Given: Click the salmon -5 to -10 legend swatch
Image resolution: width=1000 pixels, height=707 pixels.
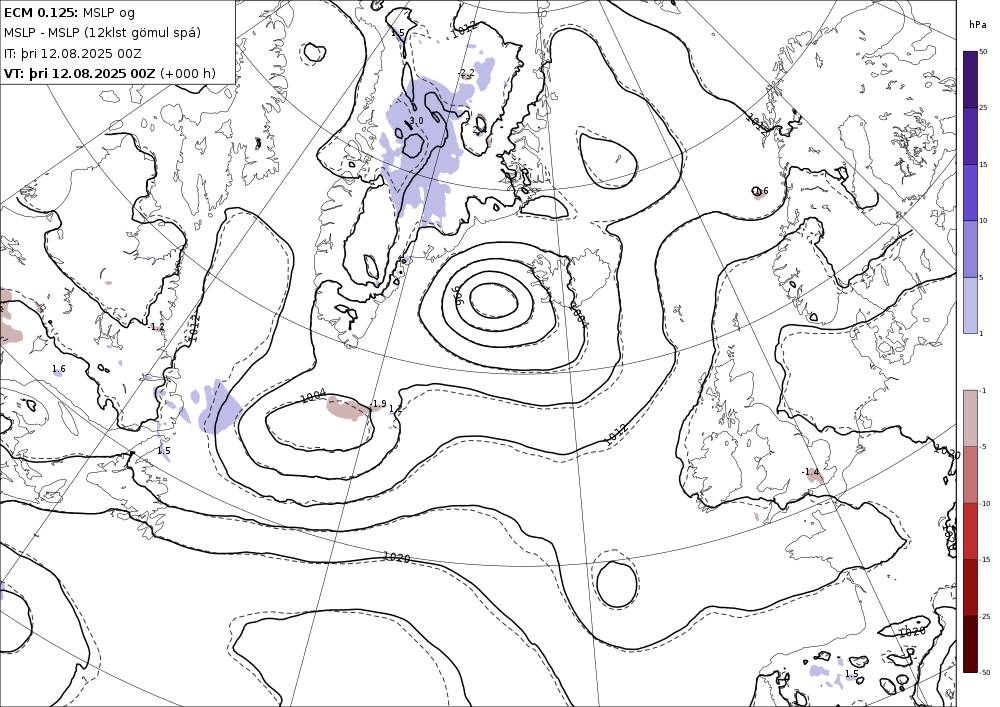Looking at the screenshot, I should click(970, 474).
